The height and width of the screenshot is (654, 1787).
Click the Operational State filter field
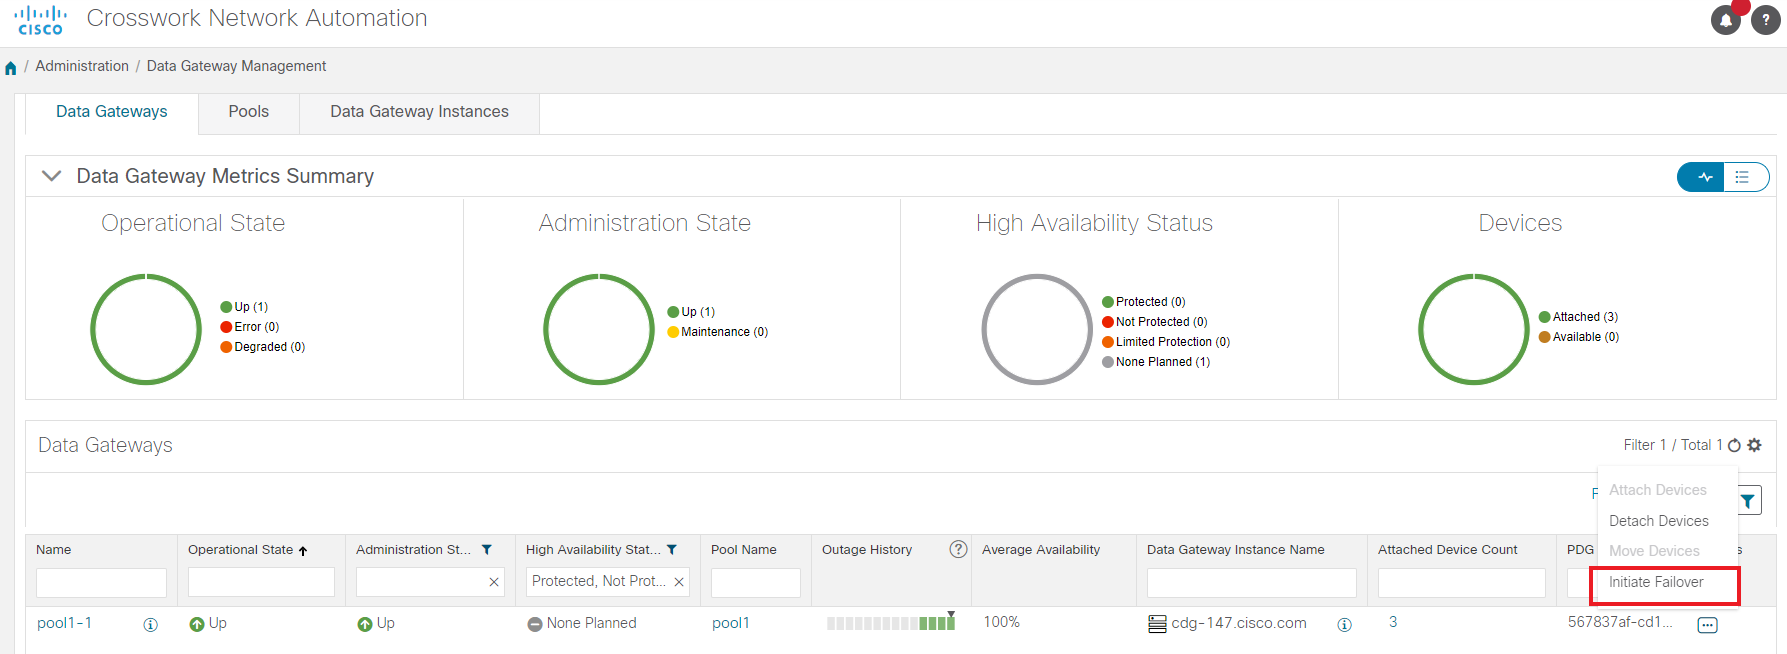[x=261, y=582]
